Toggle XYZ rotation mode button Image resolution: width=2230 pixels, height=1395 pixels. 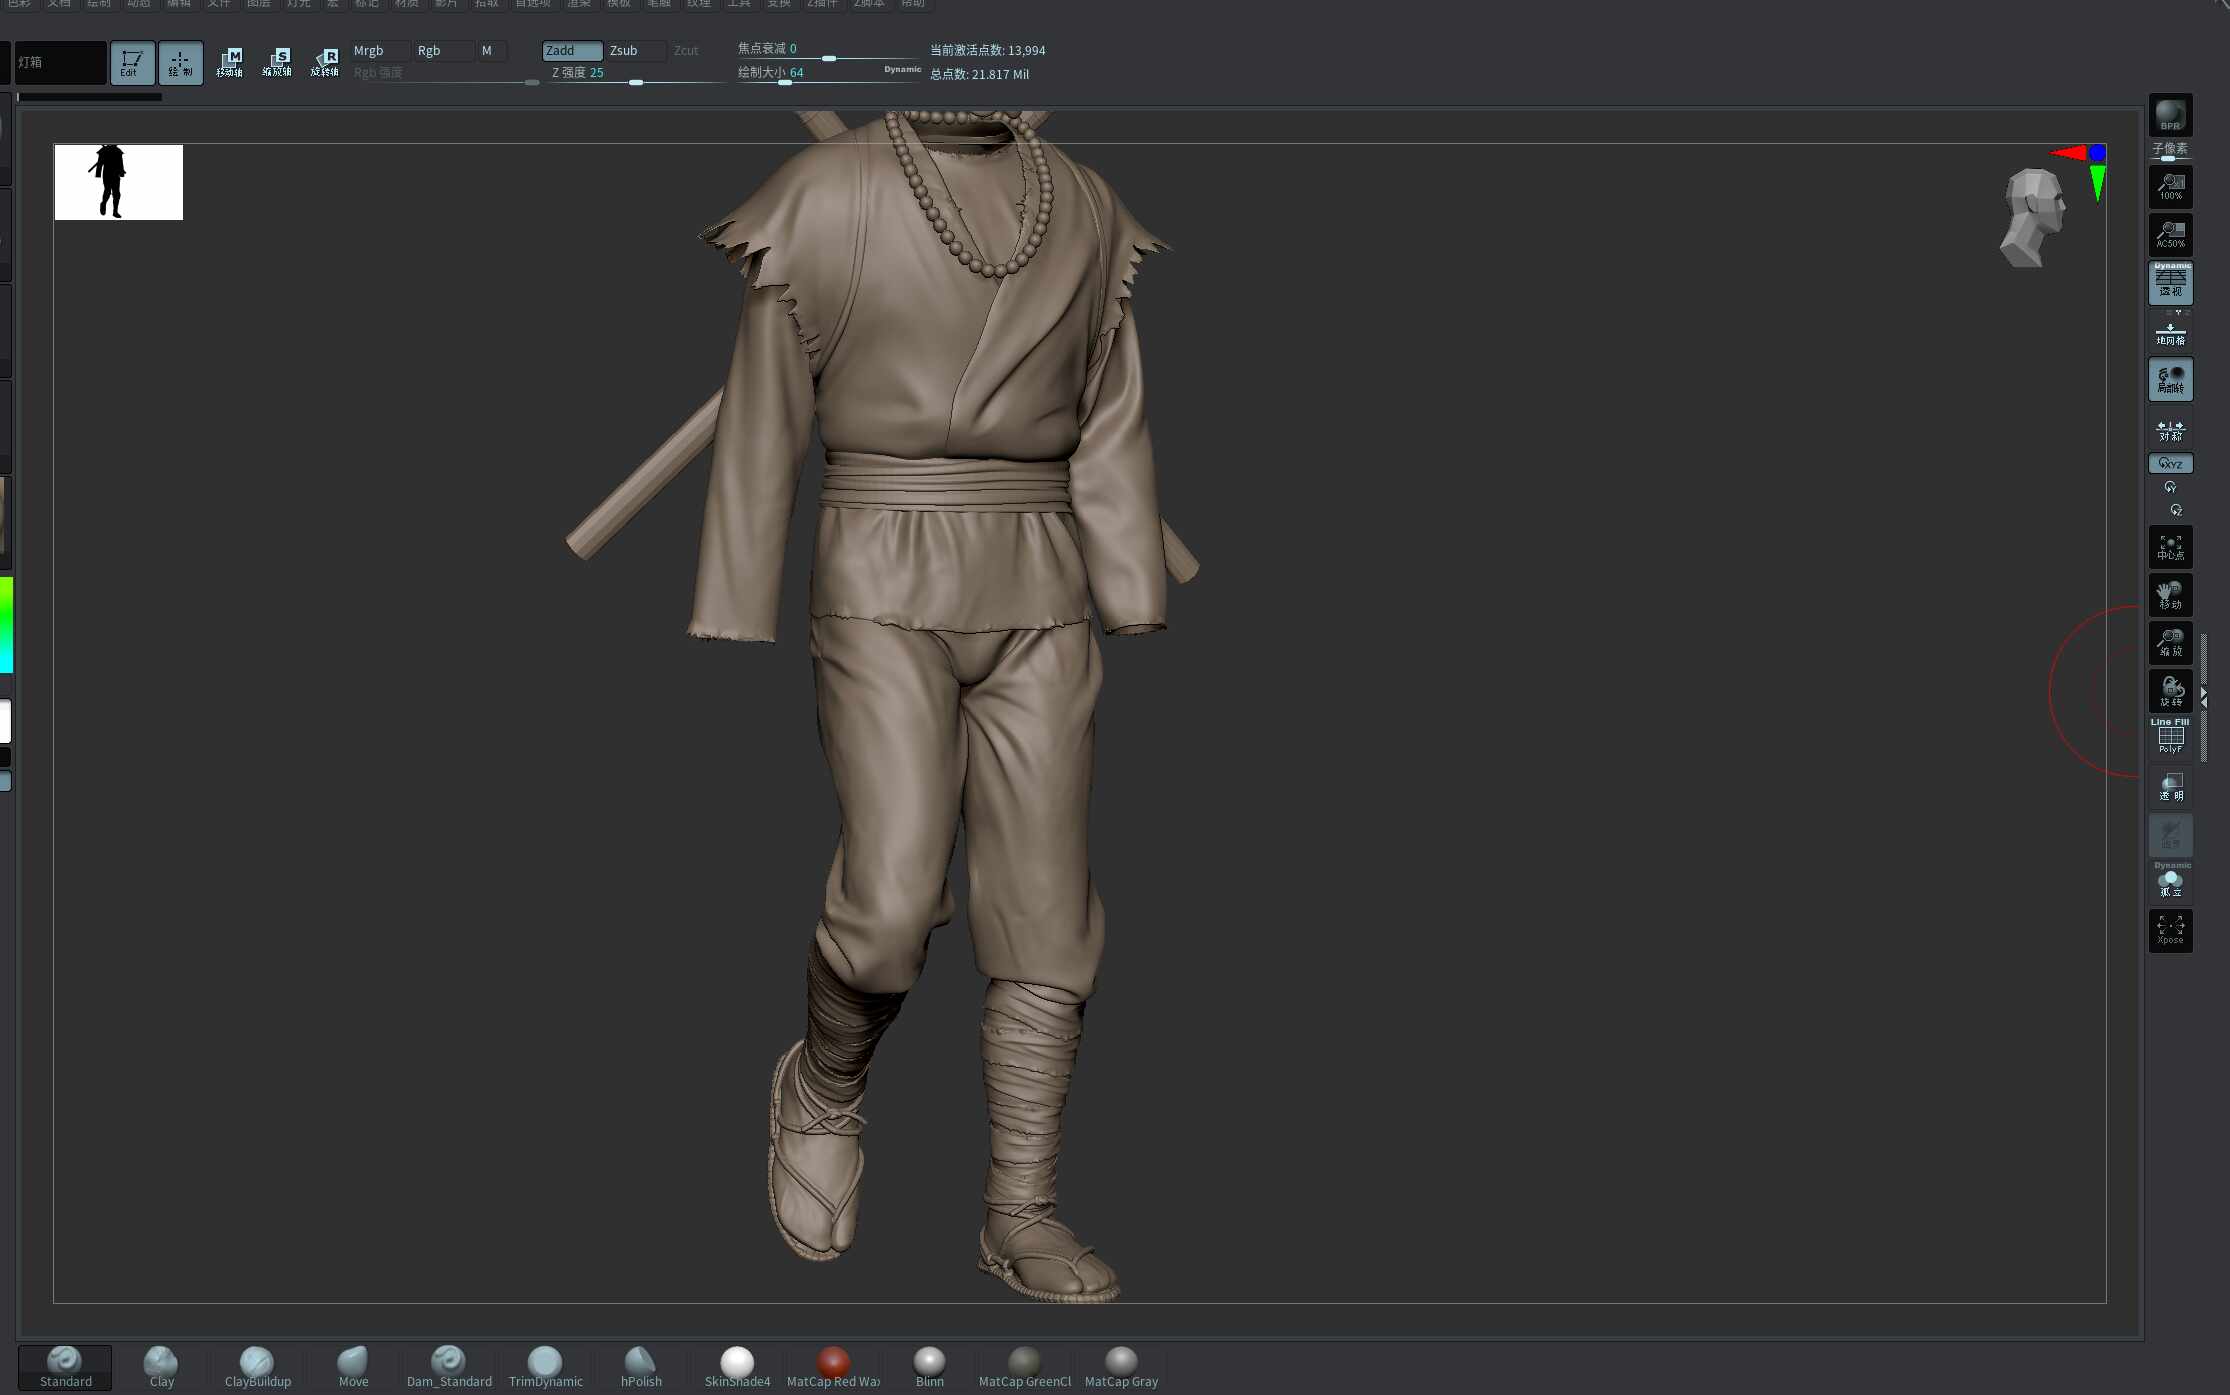pos(2170,464)
